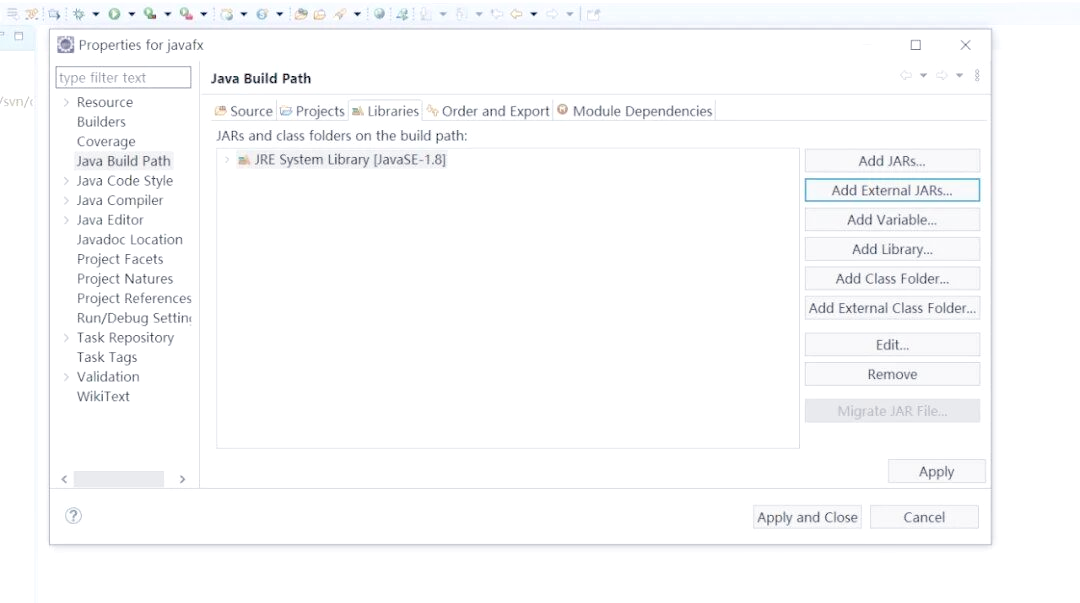
Task: Expand the JRE System Library entry
Action: [x=227, y=160]
